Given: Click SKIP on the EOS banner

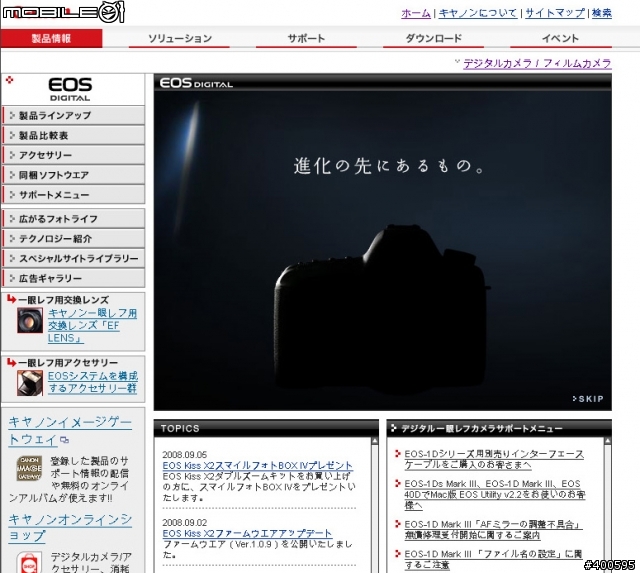Looking at the screenshot, I should [588, 399].
